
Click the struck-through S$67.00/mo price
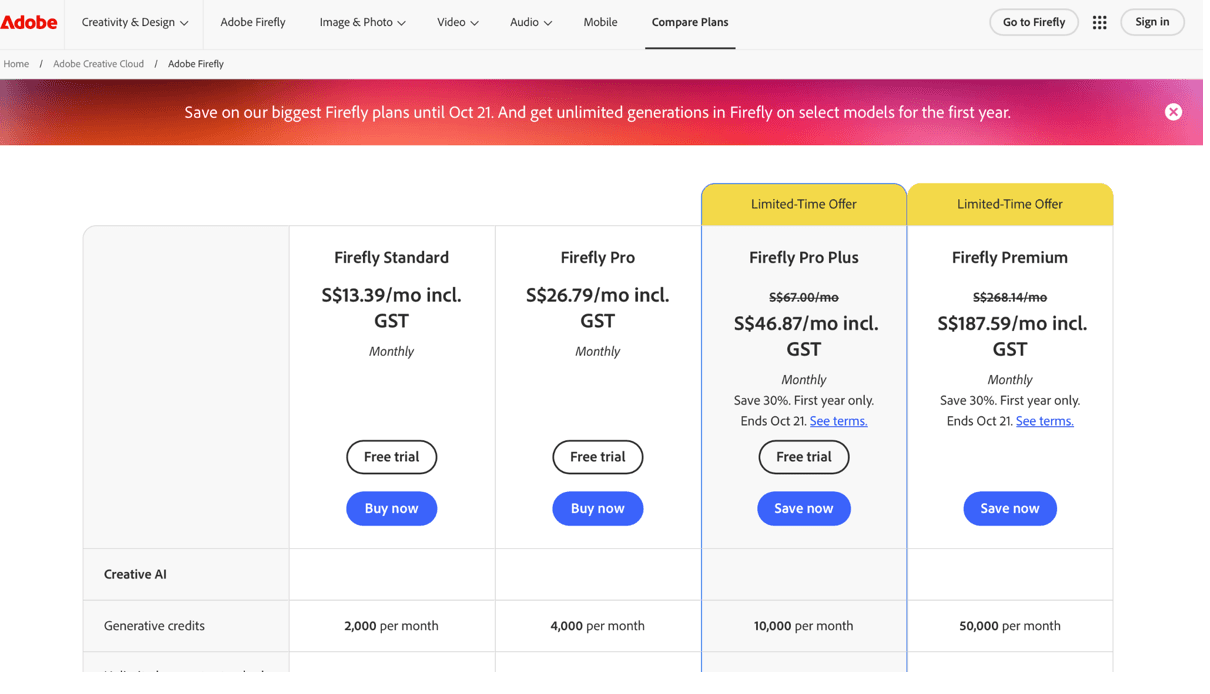coord(803,297)
